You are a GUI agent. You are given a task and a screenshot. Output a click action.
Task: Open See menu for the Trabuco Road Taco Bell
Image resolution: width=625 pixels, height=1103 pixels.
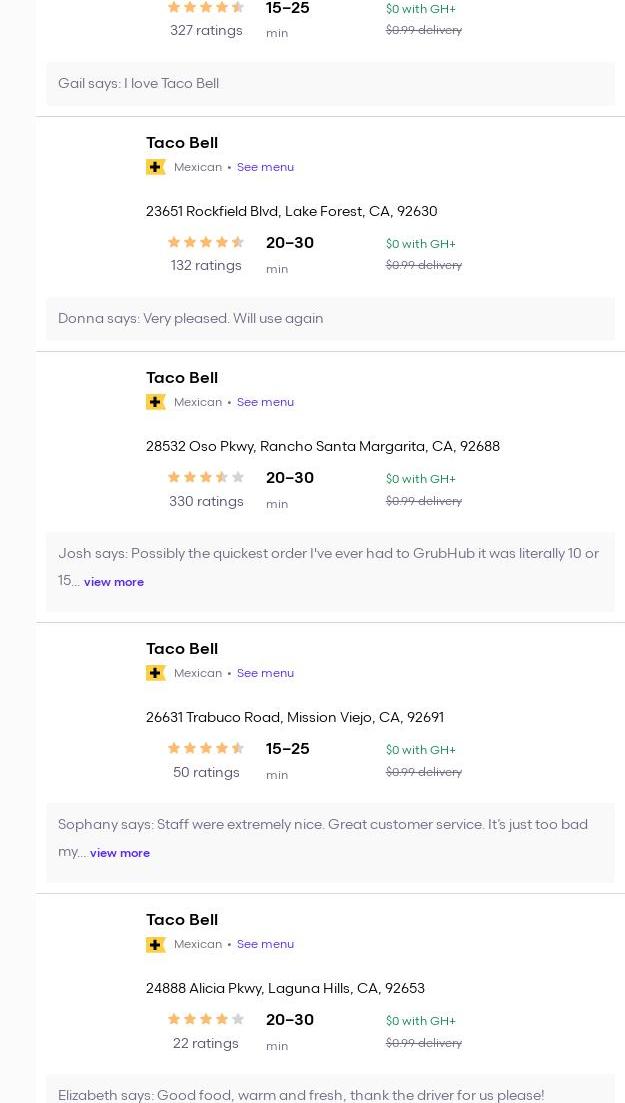[265, 673]
